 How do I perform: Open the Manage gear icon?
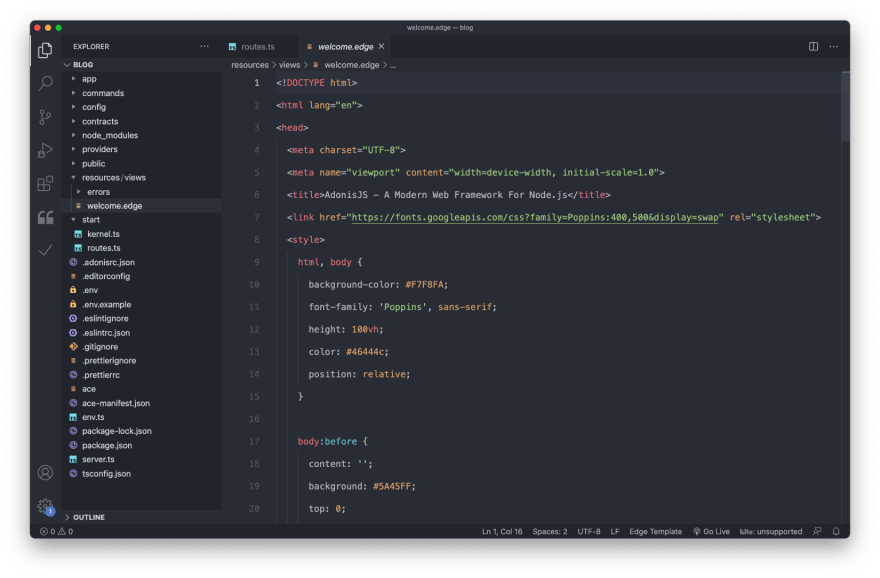[45, 507]
